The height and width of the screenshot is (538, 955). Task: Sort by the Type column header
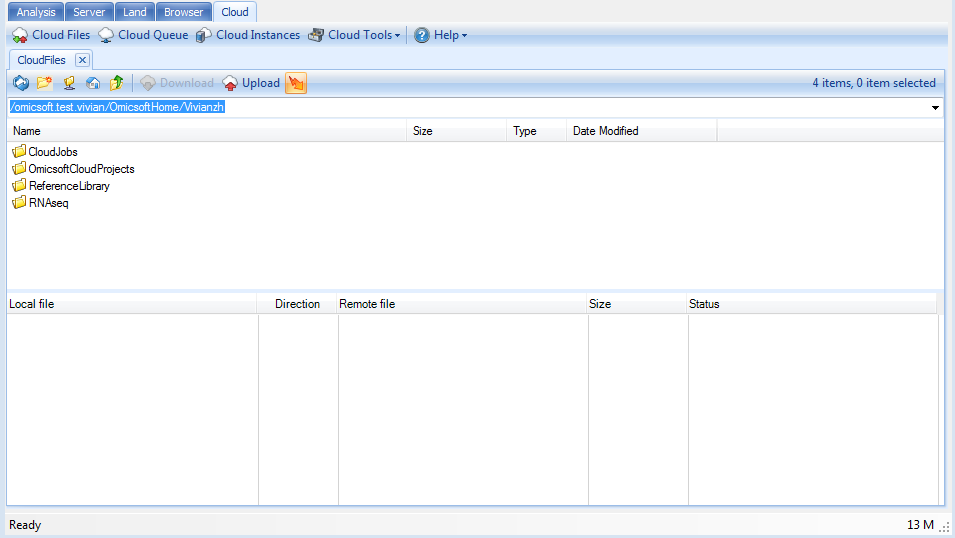[536, 131]
